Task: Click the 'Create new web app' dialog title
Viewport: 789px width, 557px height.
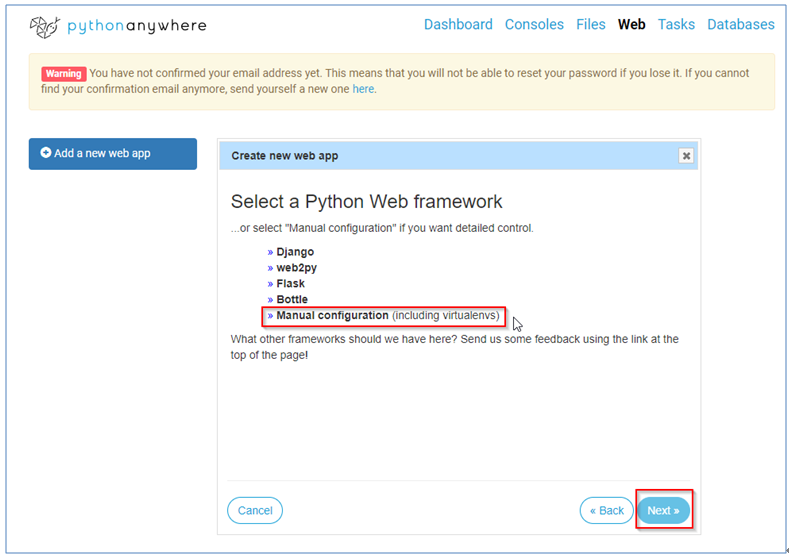Action: (x=285, y=156)
